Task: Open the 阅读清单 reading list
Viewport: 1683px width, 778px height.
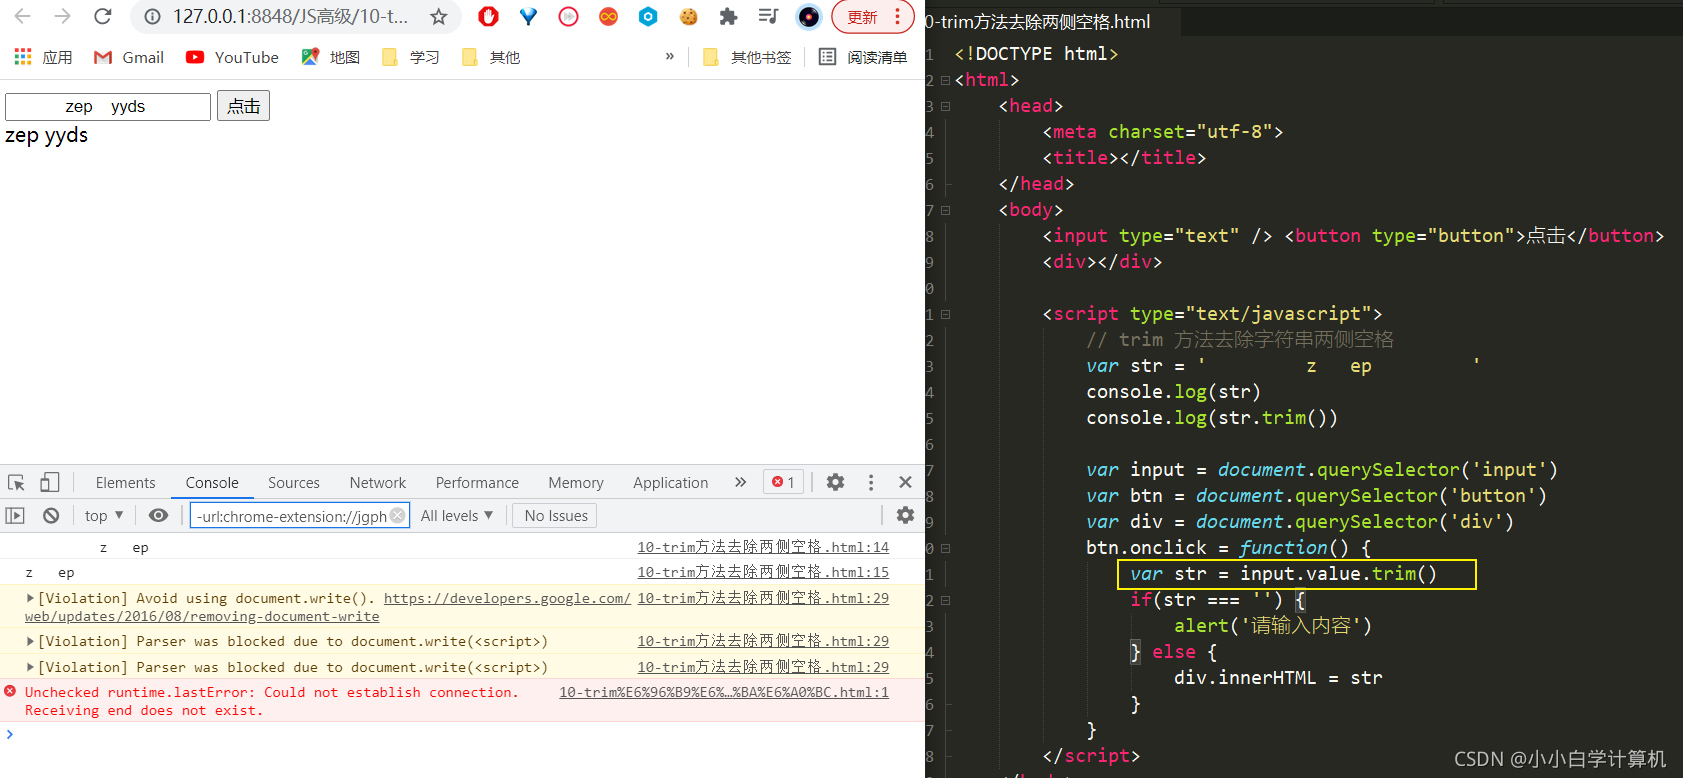Action: tap(863, 57)
